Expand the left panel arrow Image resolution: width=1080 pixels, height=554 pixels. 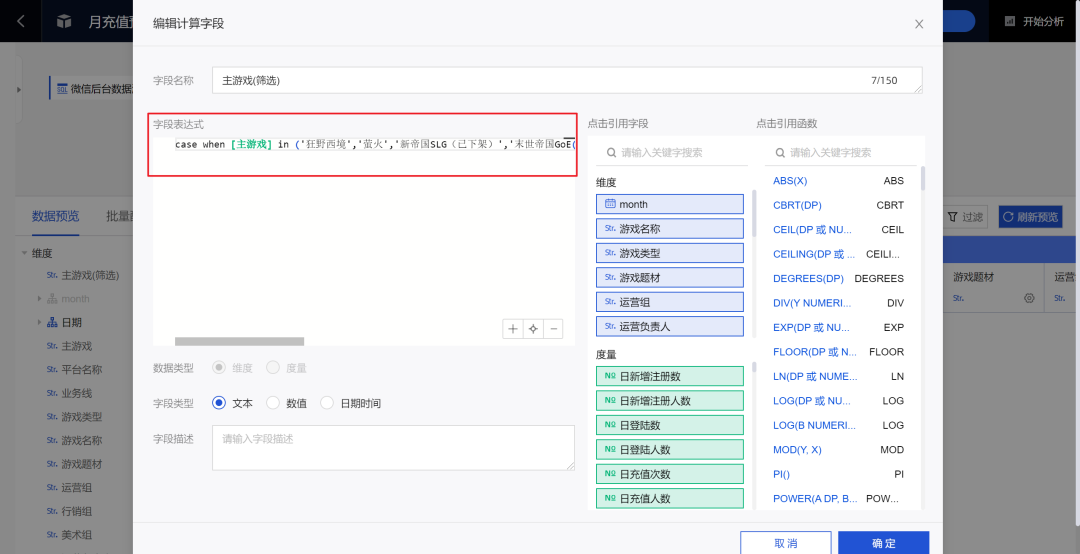(x=19, y=90)
